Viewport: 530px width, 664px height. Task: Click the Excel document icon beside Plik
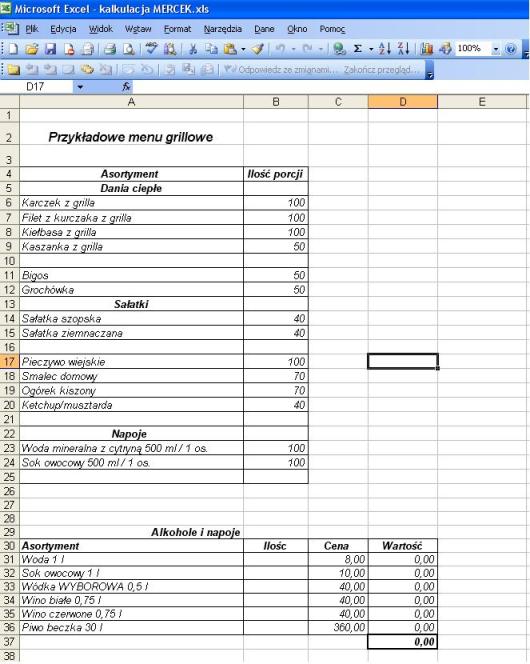11,28
